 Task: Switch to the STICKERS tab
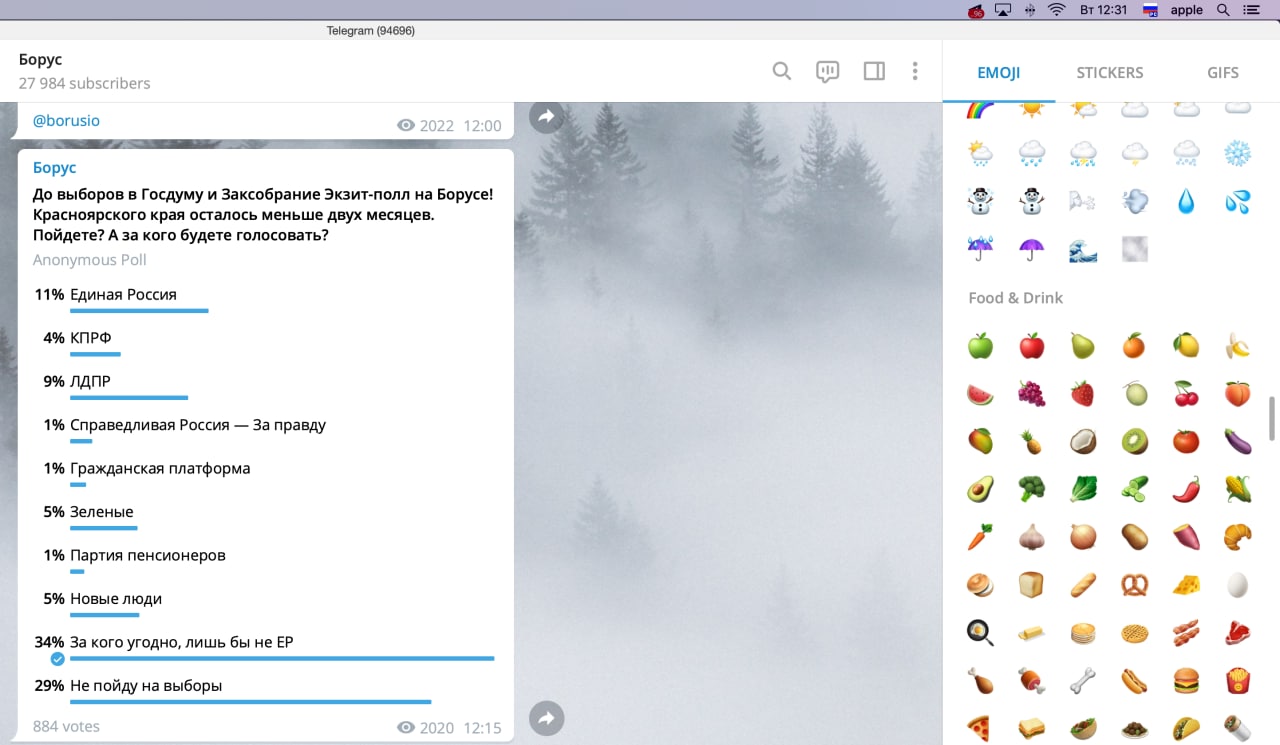pyautogui.click(x=1109, y=72)
